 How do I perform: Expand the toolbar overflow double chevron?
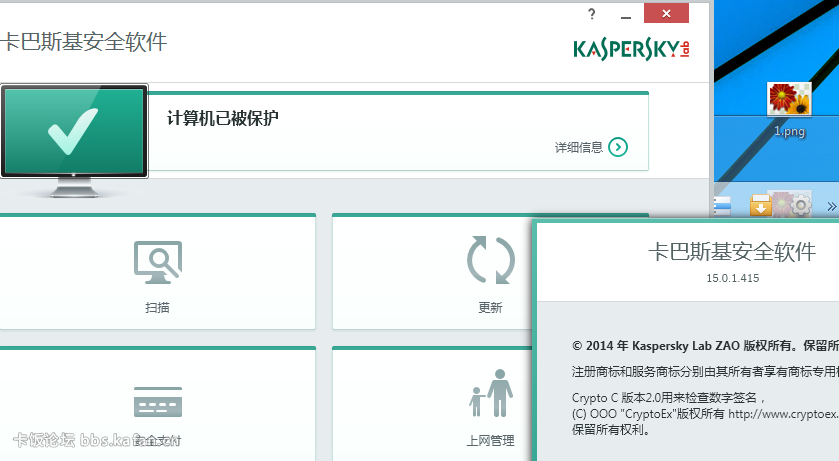pos(831,206)
